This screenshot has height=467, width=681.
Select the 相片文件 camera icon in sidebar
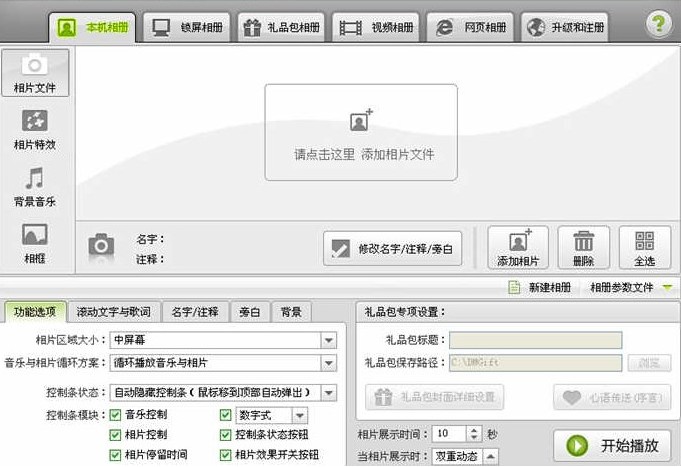(35, 73)
